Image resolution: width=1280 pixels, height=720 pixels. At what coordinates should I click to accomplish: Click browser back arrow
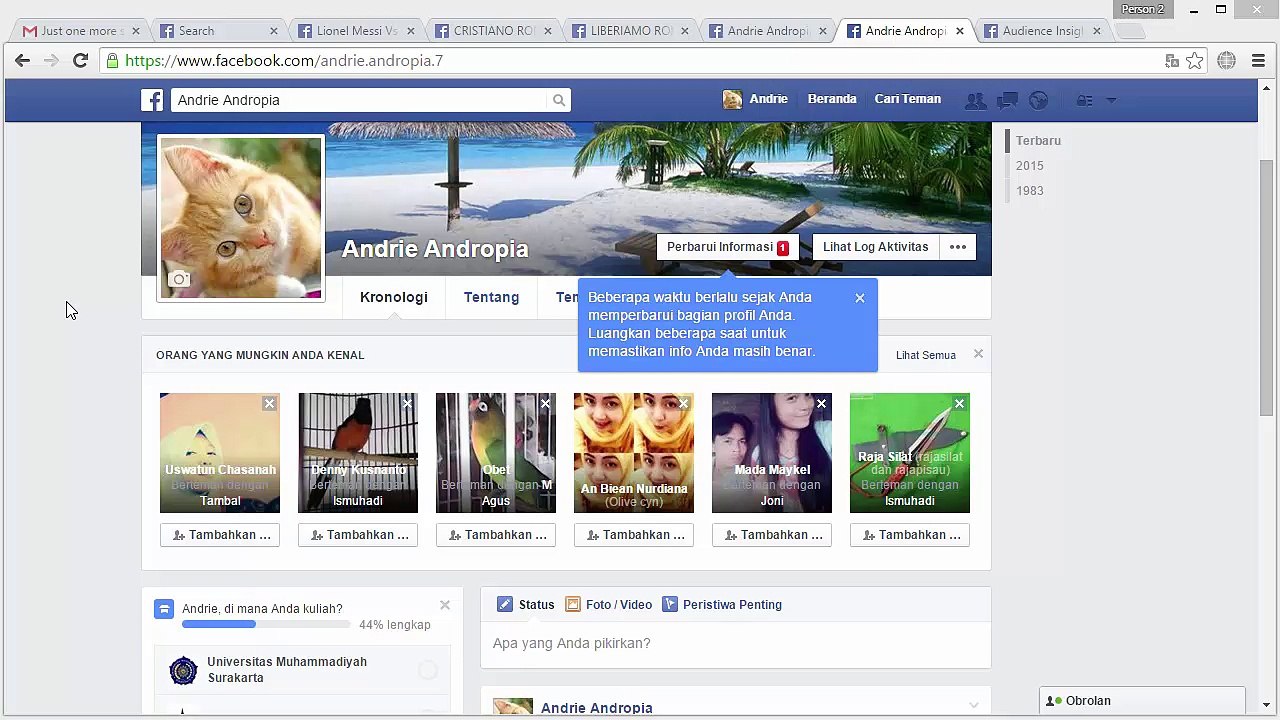coord(22,61)
